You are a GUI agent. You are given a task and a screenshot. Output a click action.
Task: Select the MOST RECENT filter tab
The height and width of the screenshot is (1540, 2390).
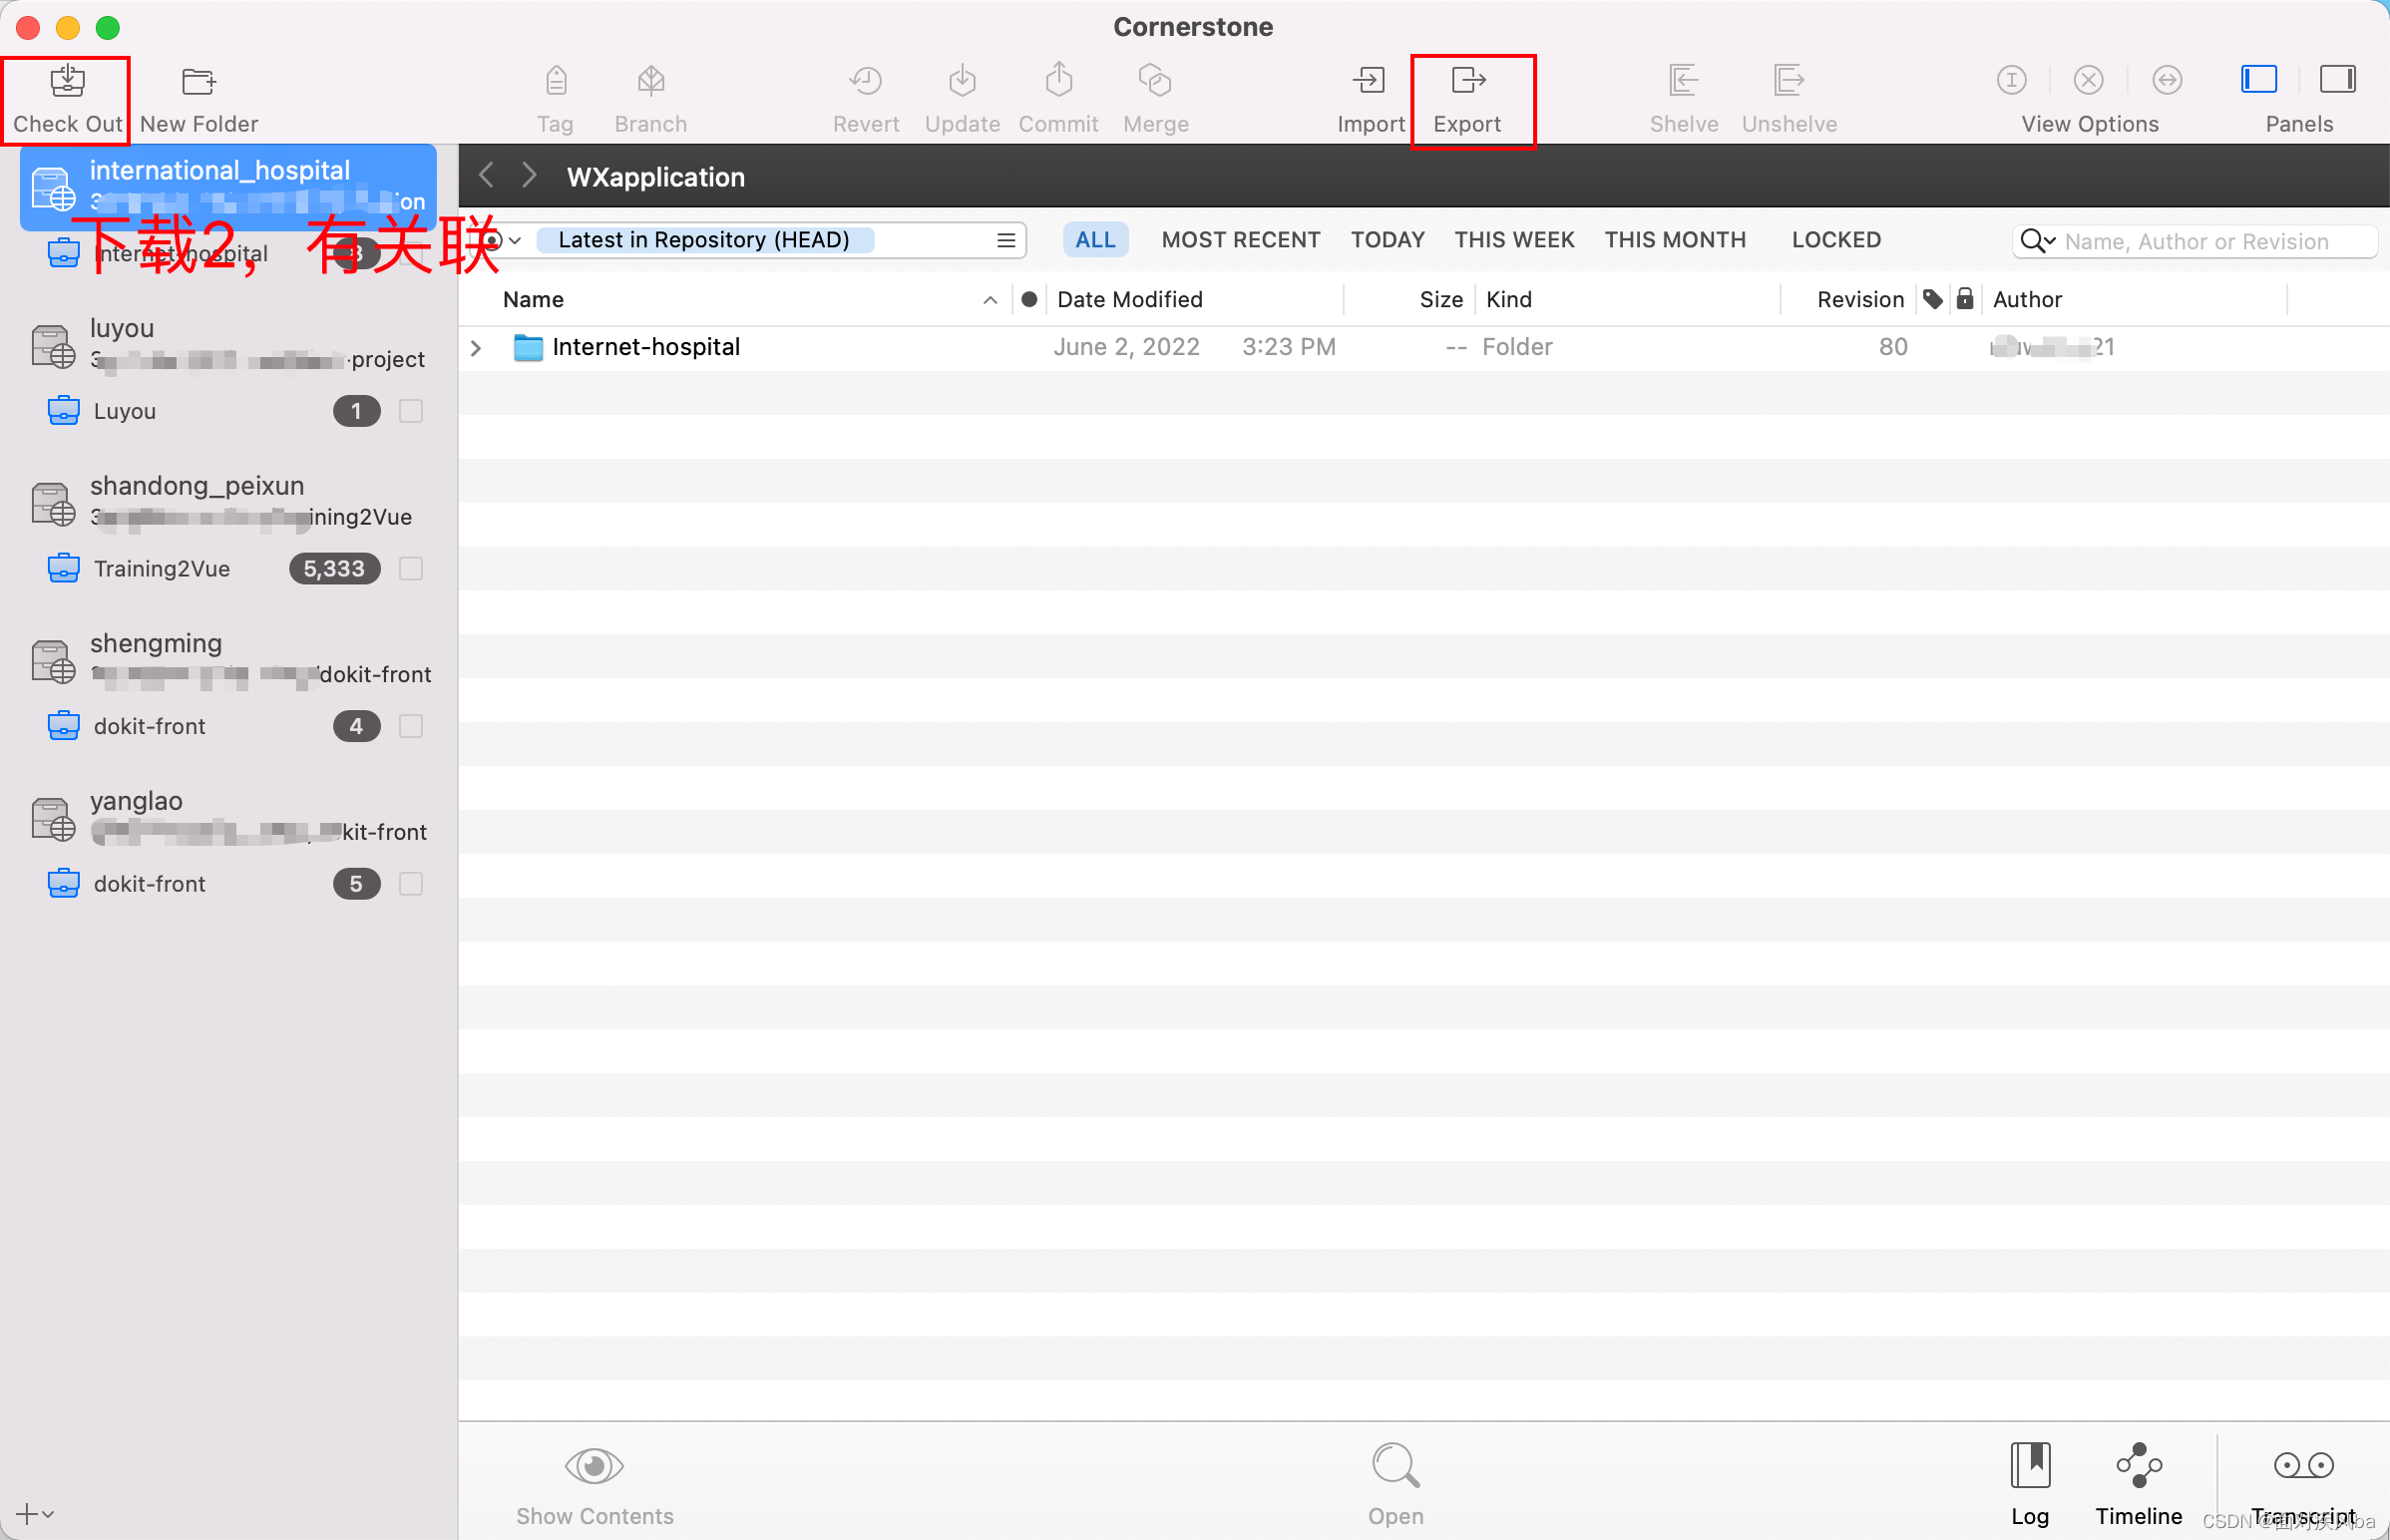[x=1240, y=240]
